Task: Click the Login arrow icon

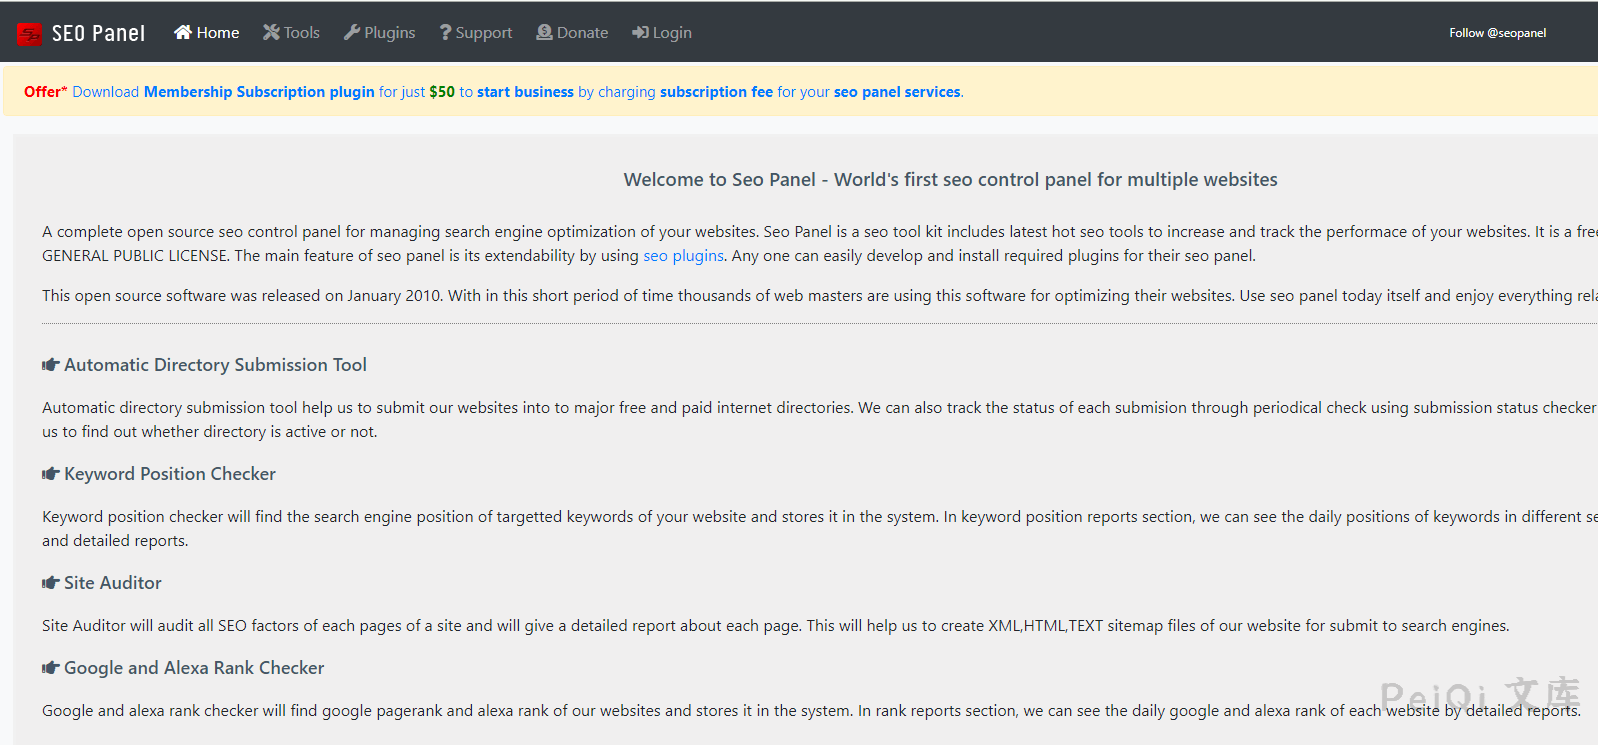Action: pyautogui.click(x=640, y=32)
